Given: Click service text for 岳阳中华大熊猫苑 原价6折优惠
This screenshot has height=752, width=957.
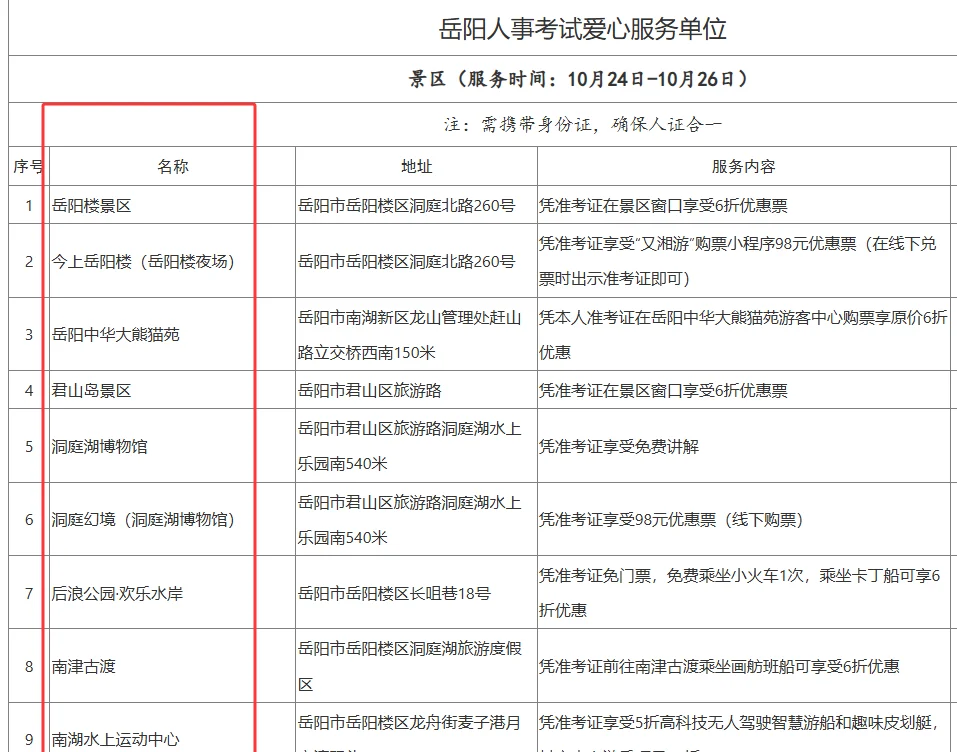Looking at the screenshot, I should [x=743, y=334].
